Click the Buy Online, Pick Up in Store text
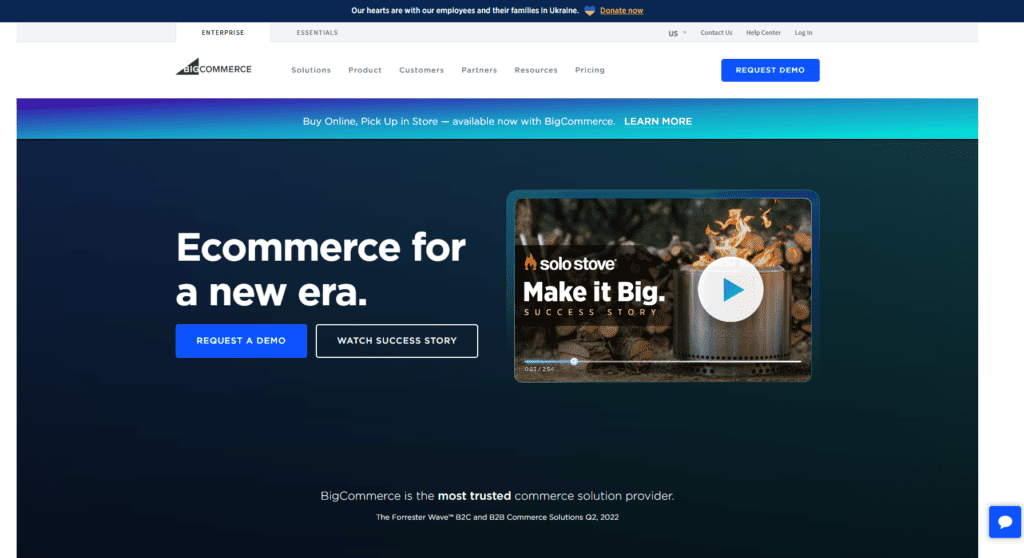1024x558 pixels. pos(458,122)
